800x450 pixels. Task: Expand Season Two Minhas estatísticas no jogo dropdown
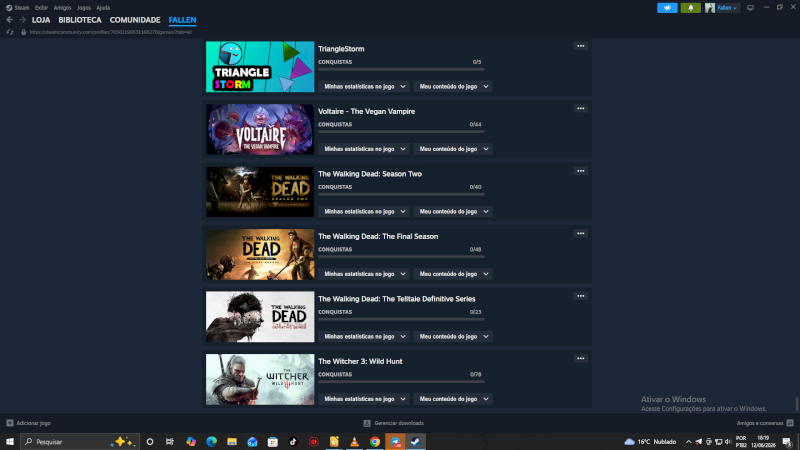[364, 211]
